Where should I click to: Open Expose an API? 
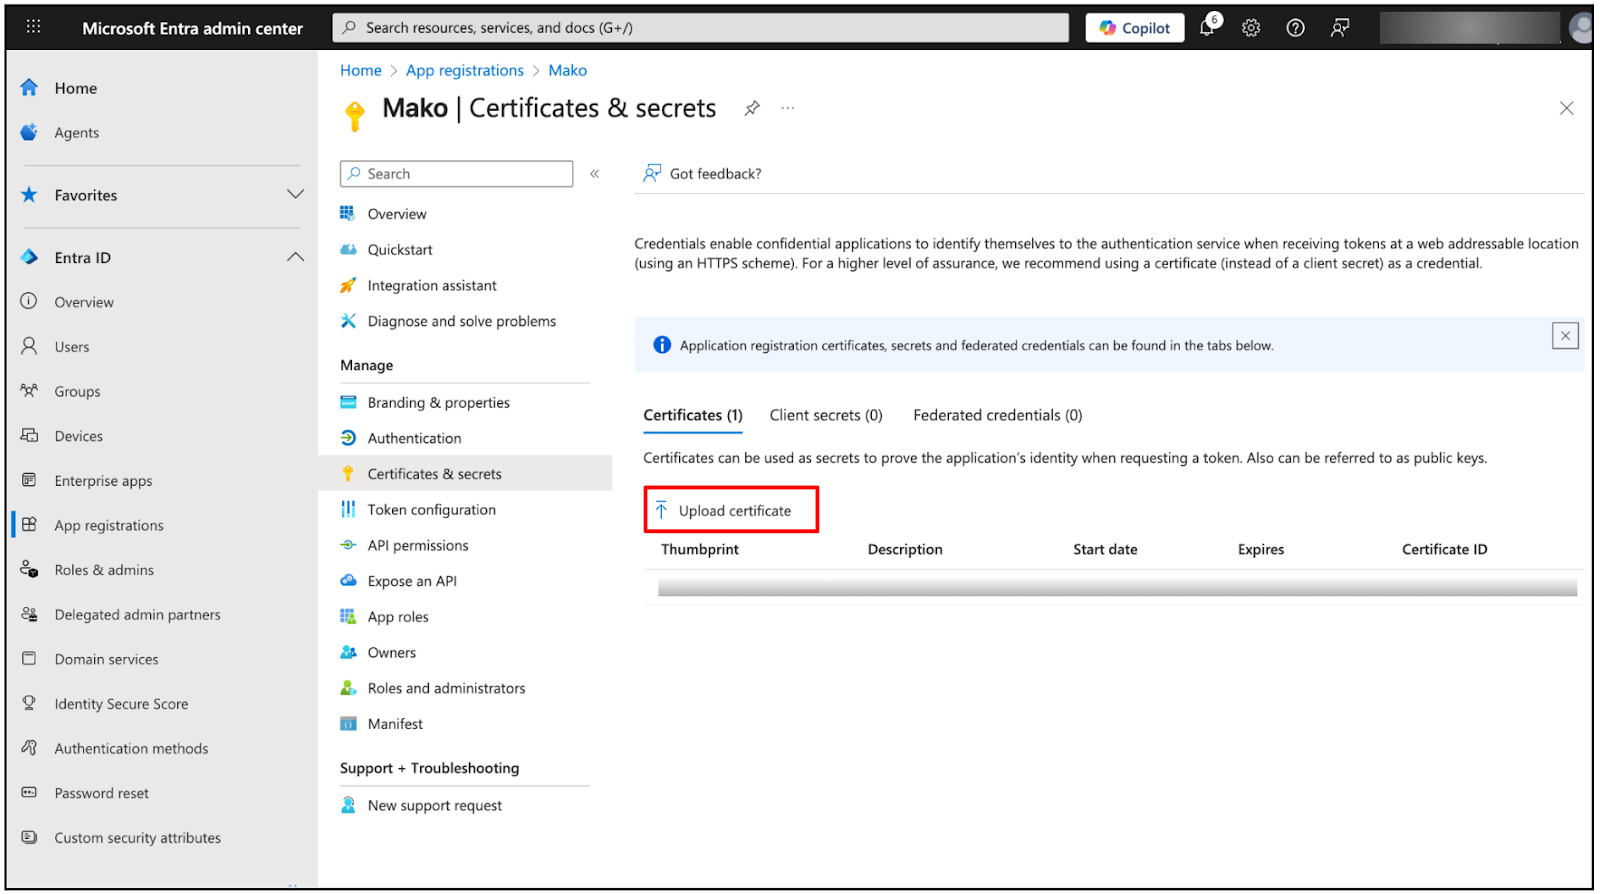click(x=411, y=581)
